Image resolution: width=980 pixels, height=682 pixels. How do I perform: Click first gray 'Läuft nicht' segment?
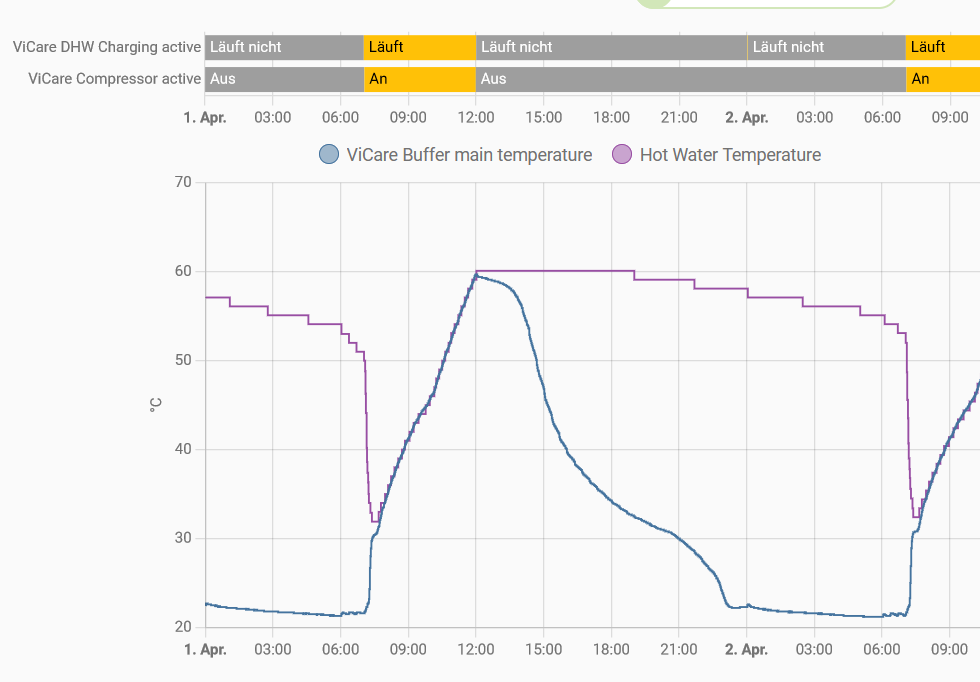pyautogui.click(x=284, y=47)
